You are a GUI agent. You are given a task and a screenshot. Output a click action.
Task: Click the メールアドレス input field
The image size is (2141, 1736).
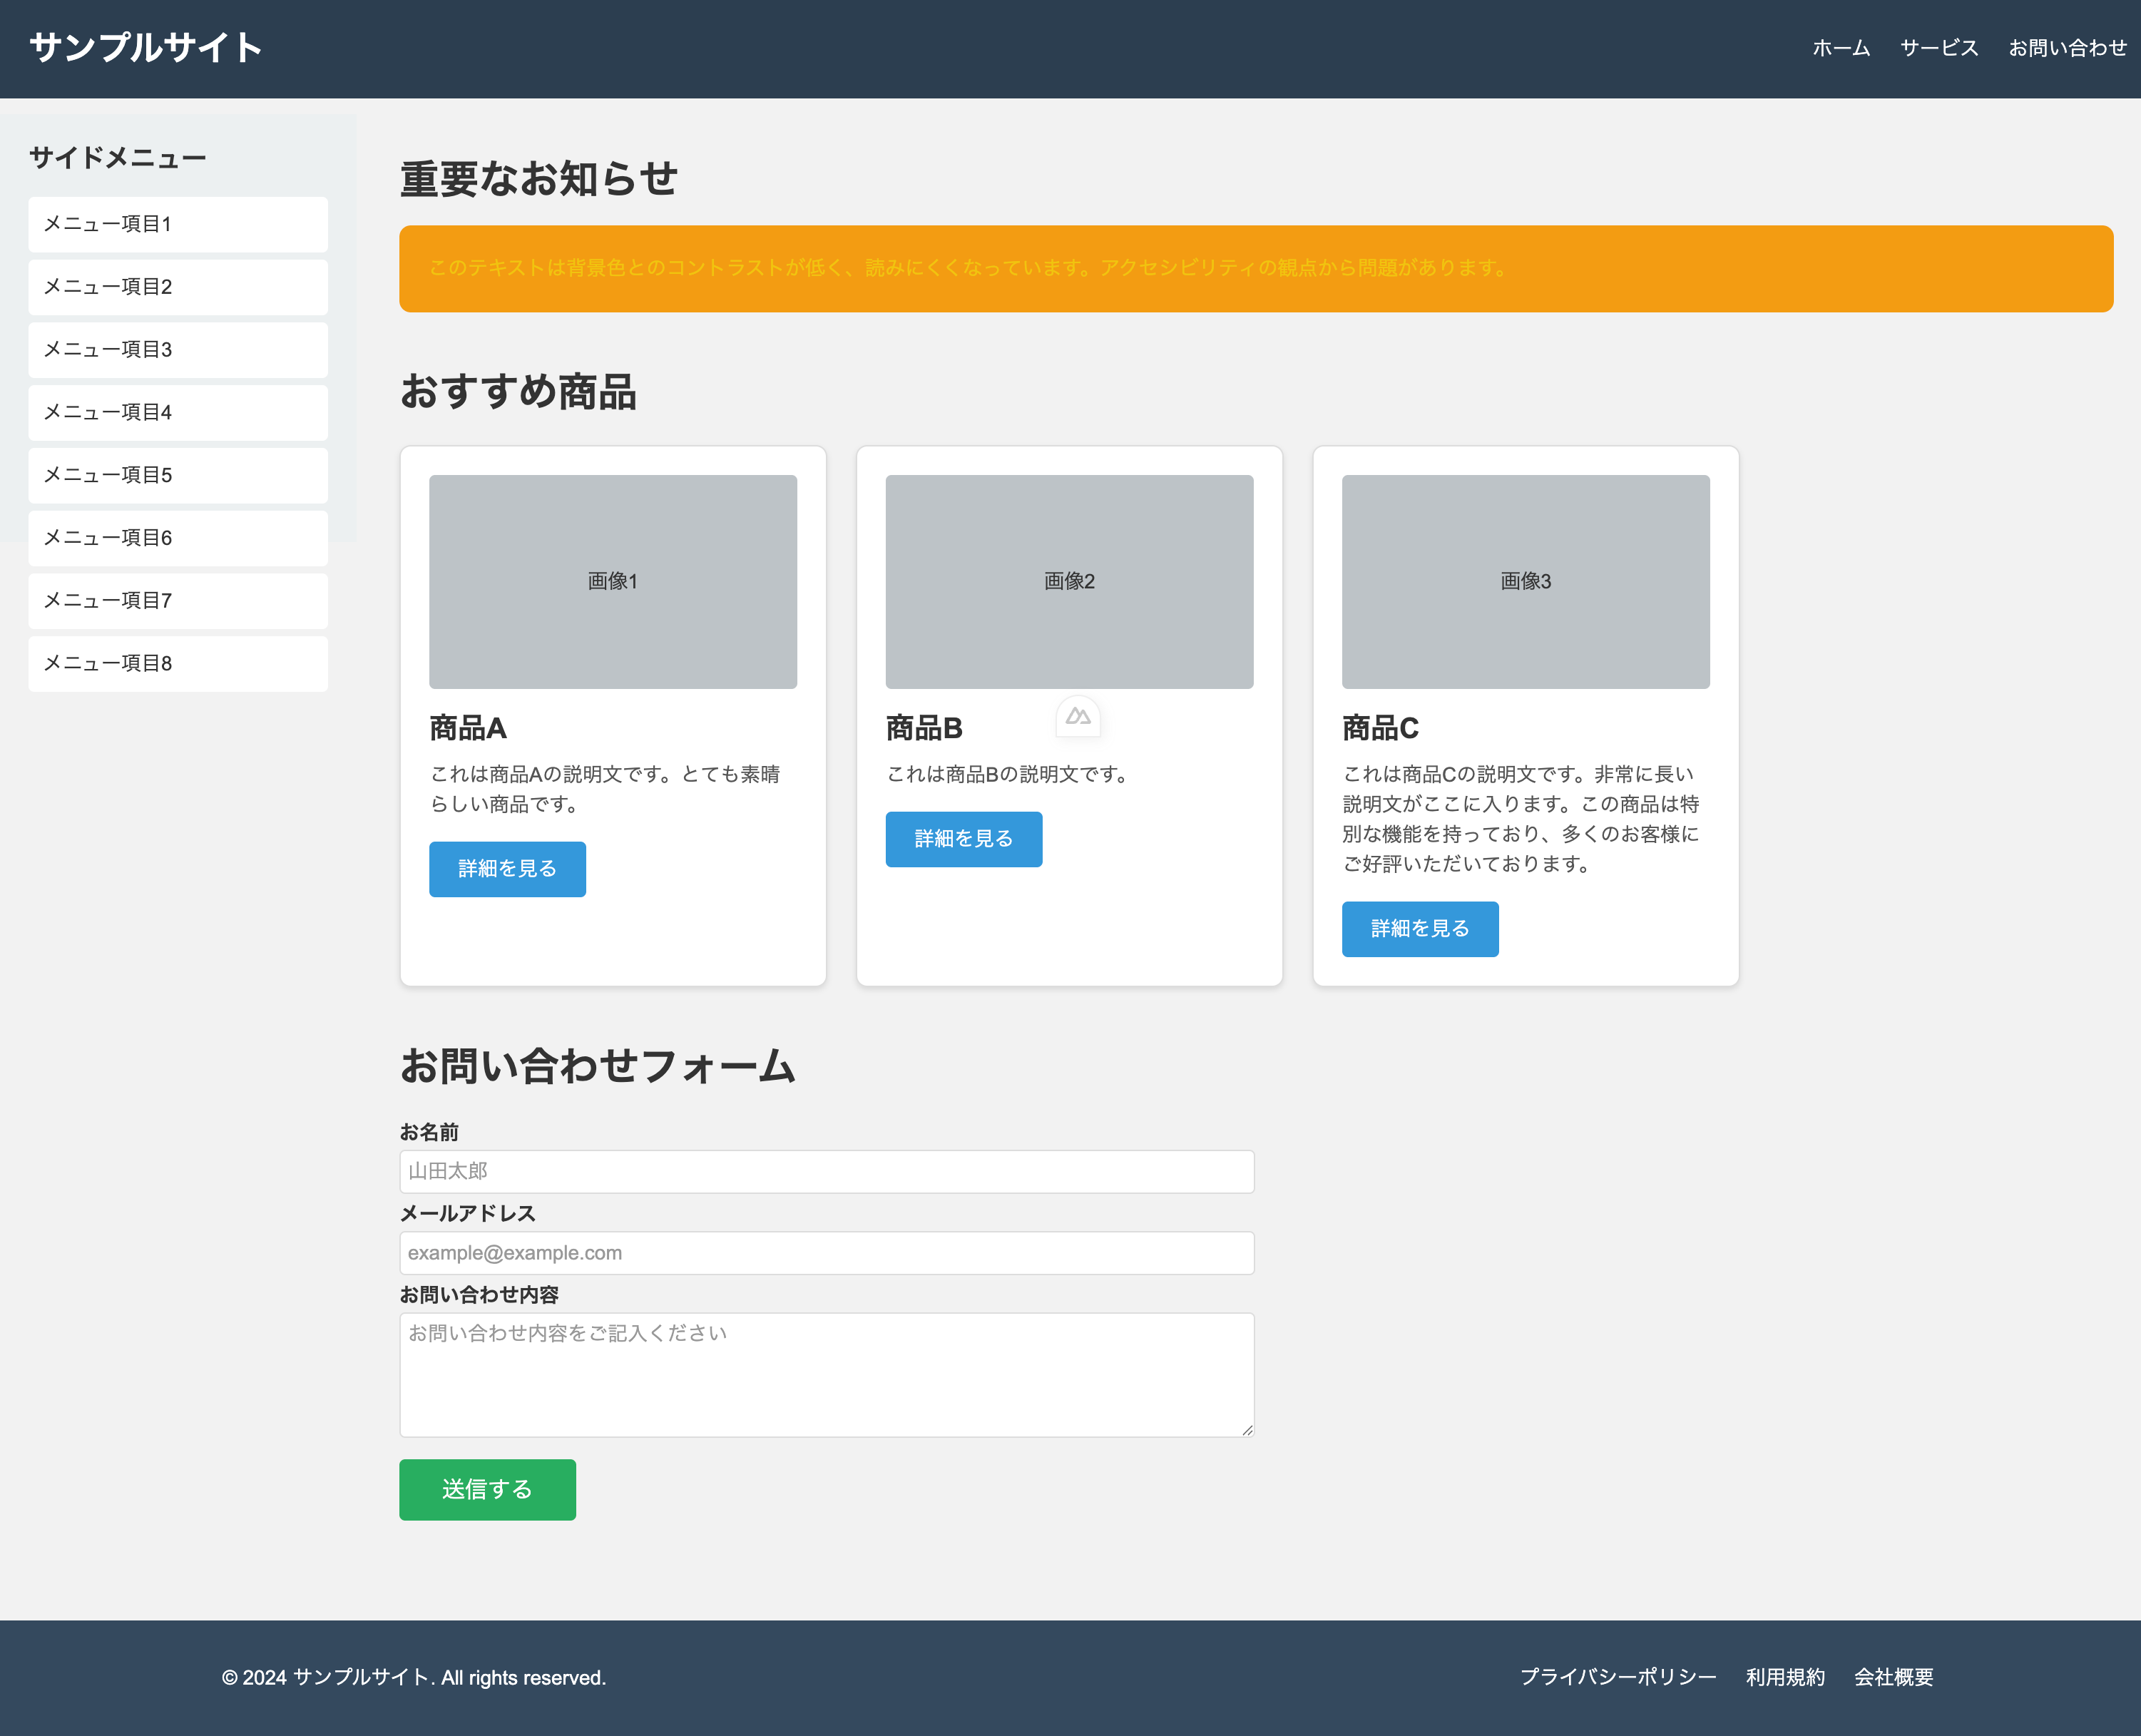pos(827,1252)
